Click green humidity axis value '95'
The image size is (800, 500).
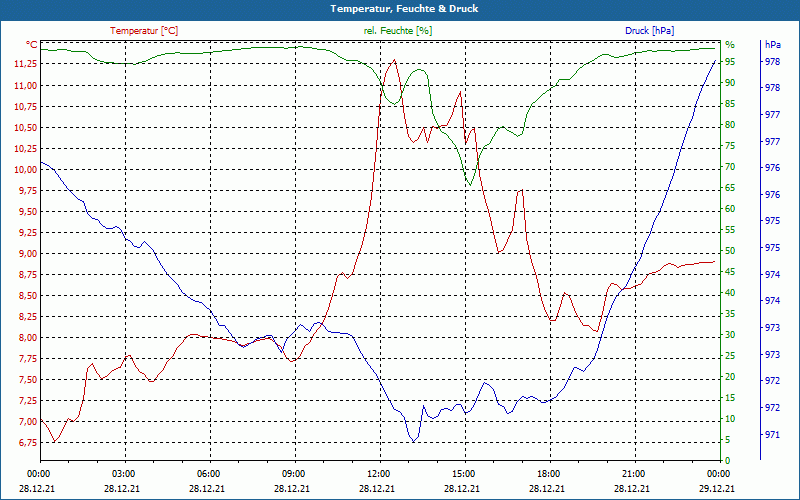pos(730,62)
